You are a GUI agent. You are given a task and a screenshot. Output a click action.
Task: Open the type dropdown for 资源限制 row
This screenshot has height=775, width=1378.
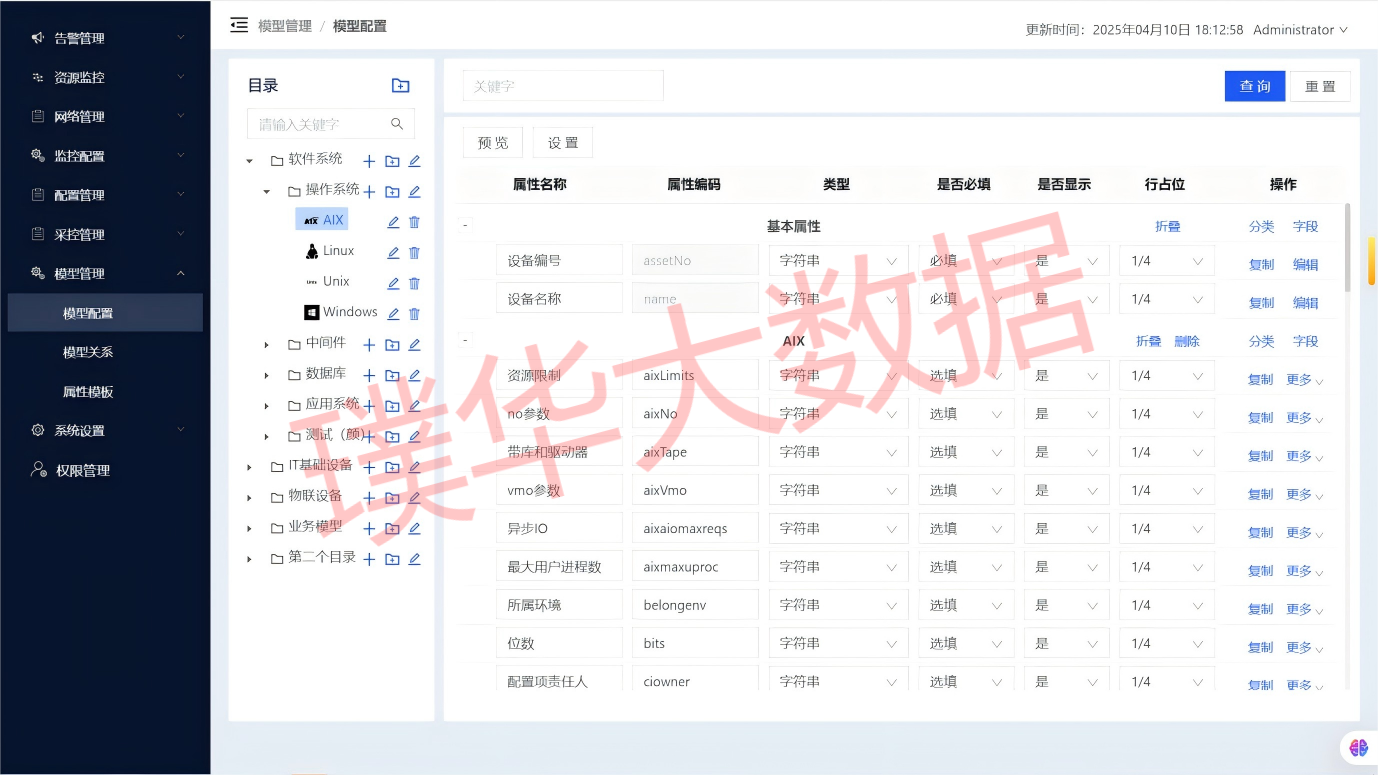tap(838, 376)
